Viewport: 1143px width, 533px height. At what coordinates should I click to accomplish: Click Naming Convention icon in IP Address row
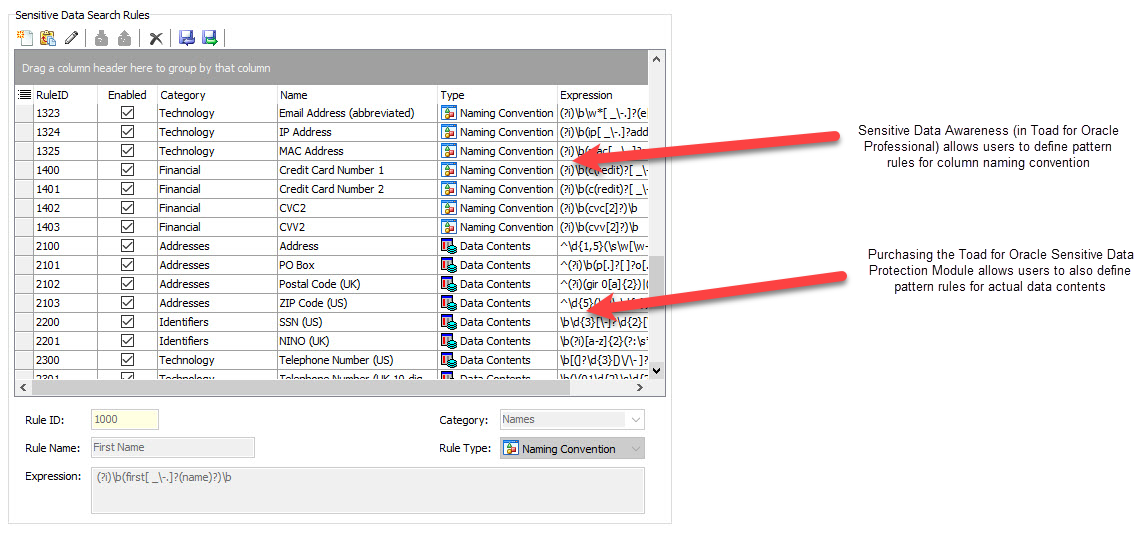pos(449,132)
